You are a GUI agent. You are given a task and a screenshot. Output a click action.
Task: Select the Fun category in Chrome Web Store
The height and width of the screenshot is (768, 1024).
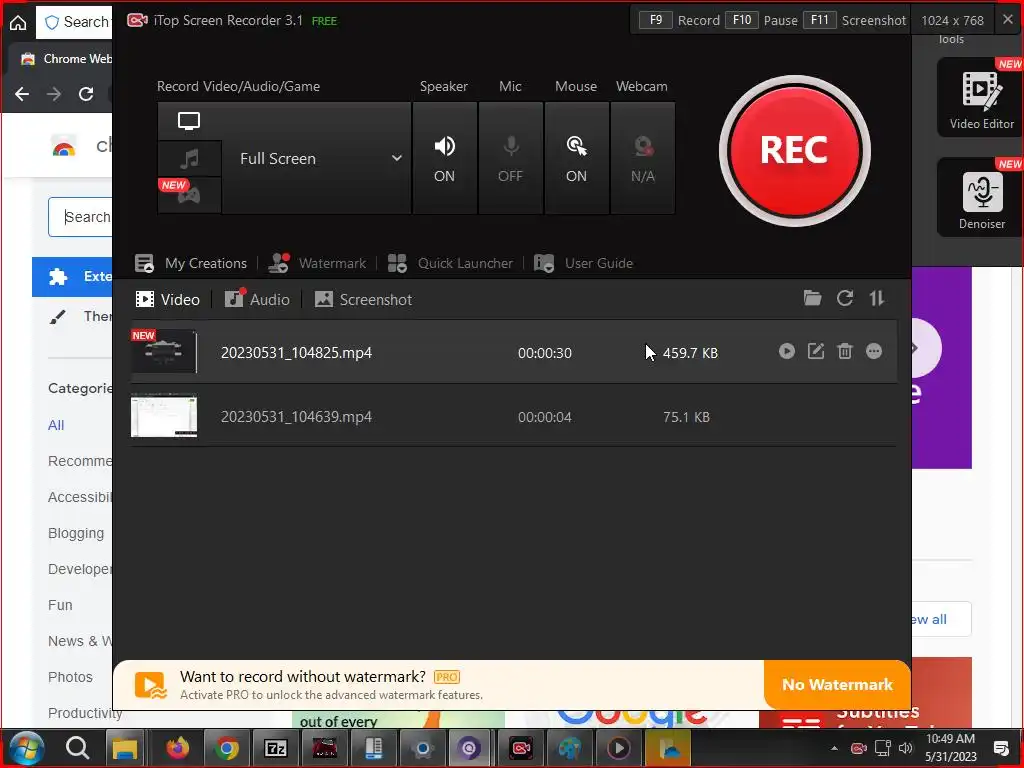60,605
